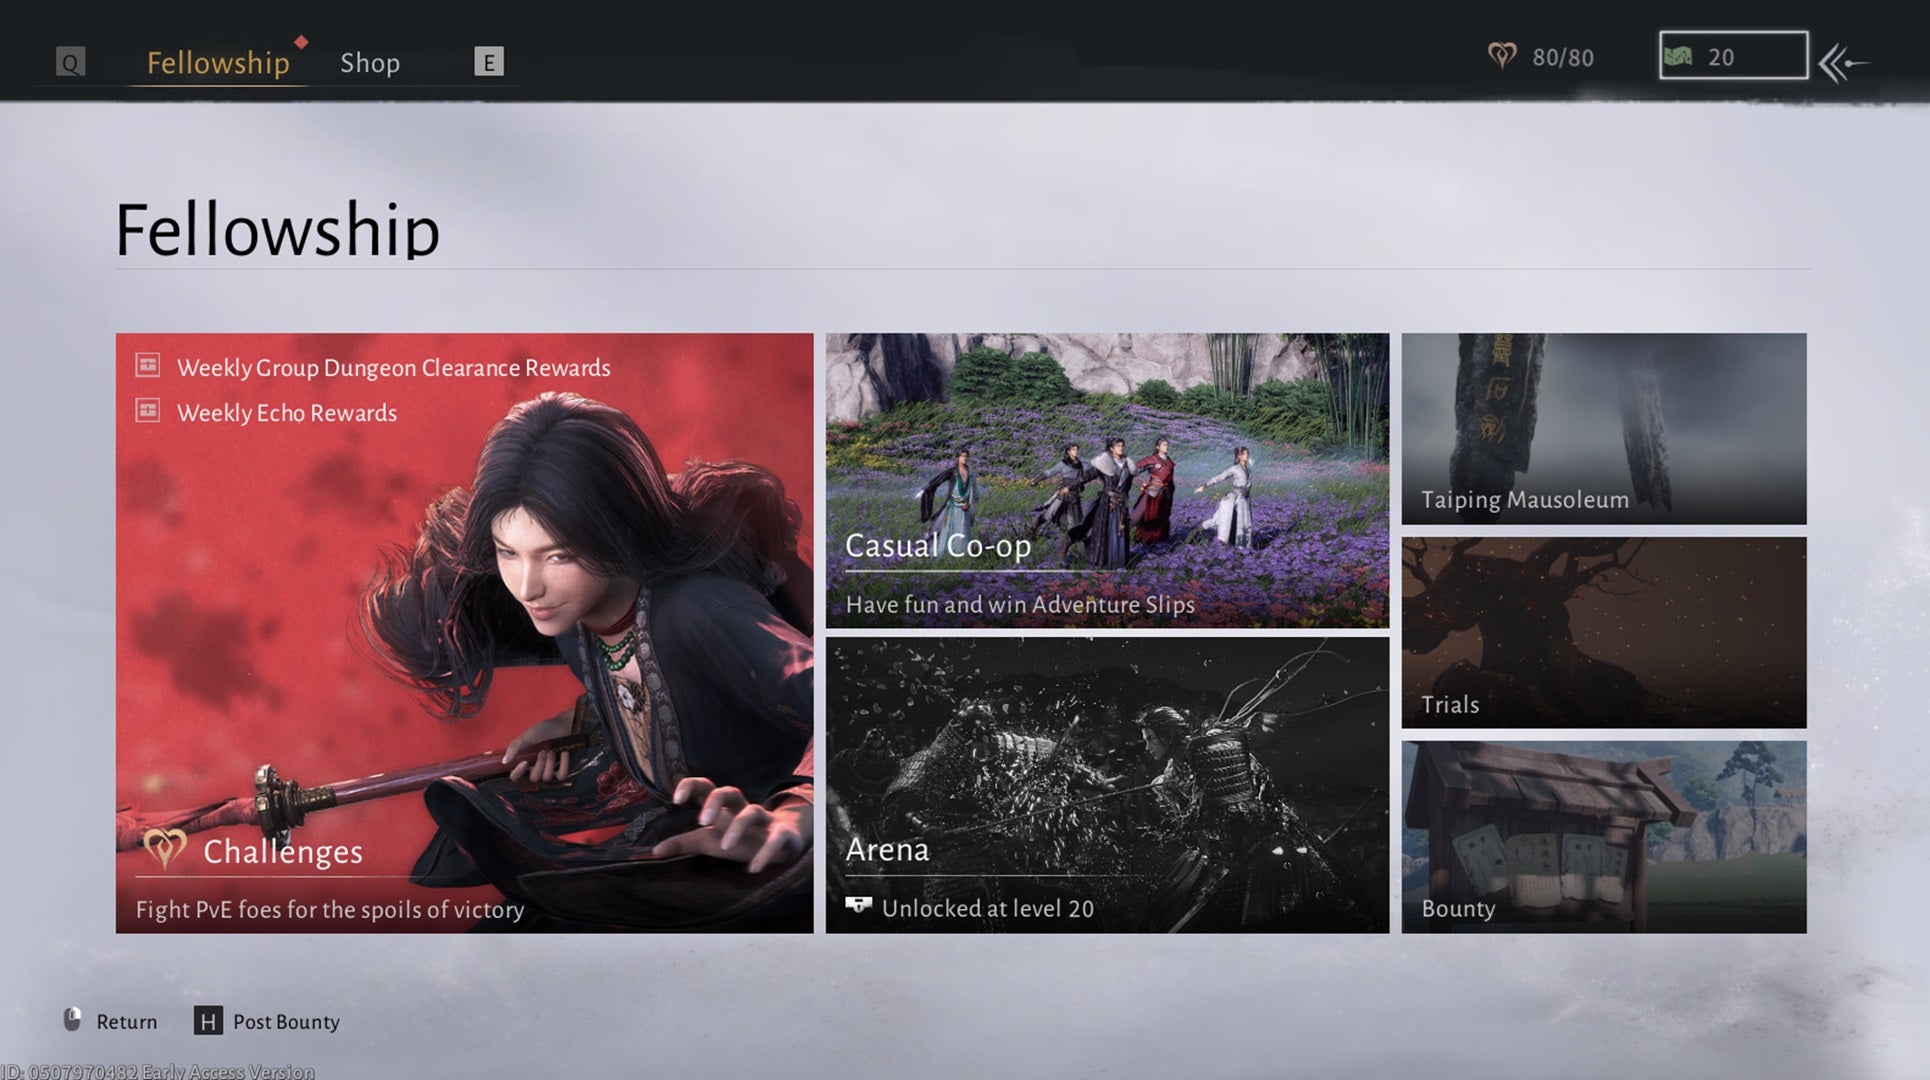1930x1080 pixels.
Task: Open the Casual Co-op activity panel
Action: 1107,480
